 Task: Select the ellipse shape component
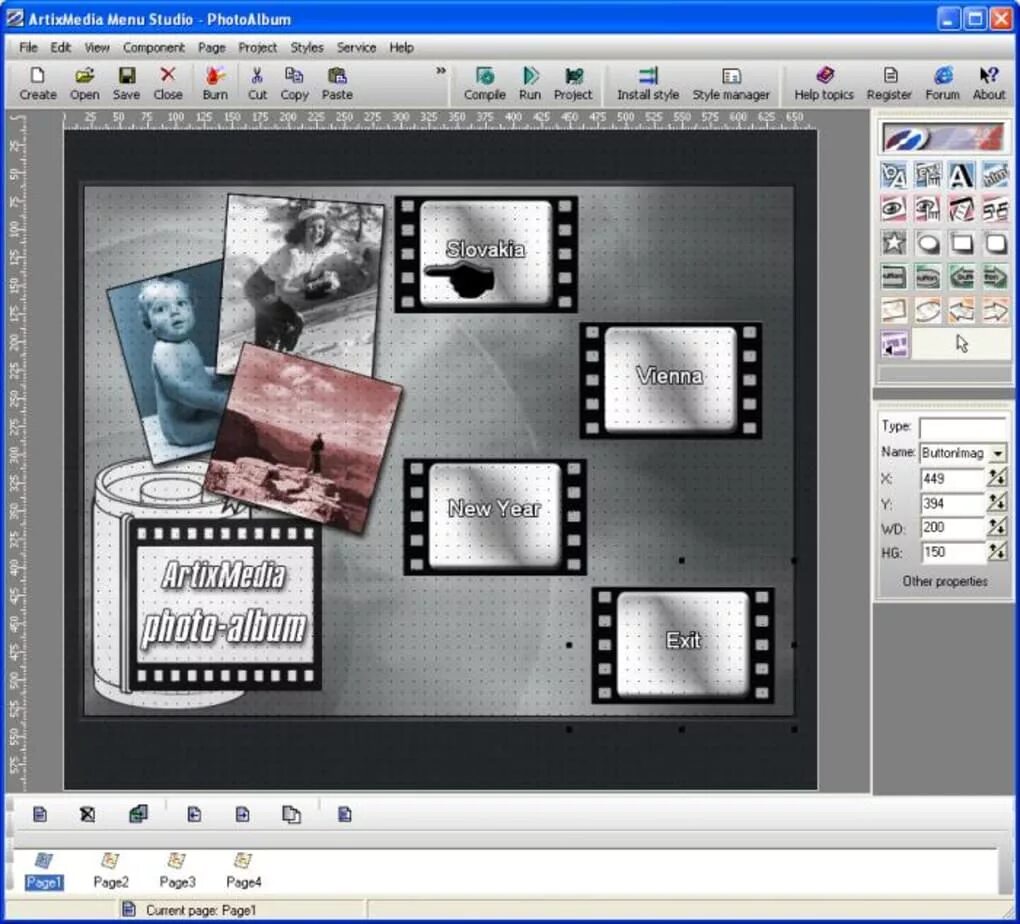point(928,243)
